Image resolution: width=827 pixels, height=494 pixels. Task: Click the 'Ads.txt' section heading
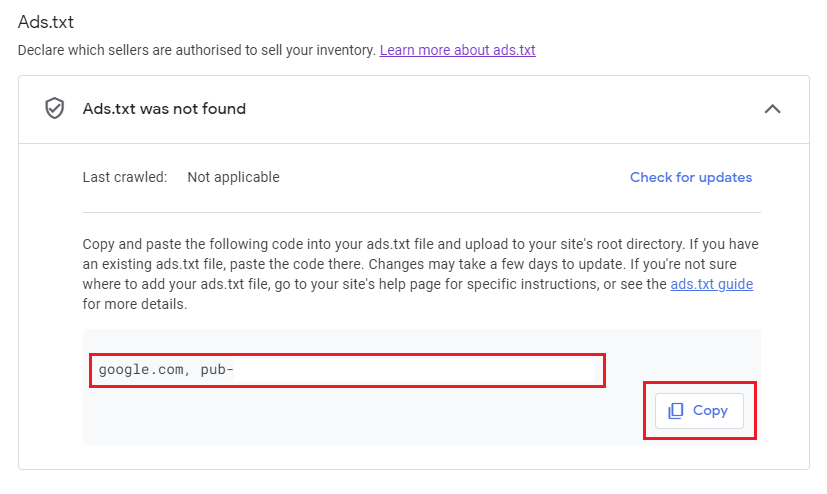pyautogui.click(x=46, y=22)
